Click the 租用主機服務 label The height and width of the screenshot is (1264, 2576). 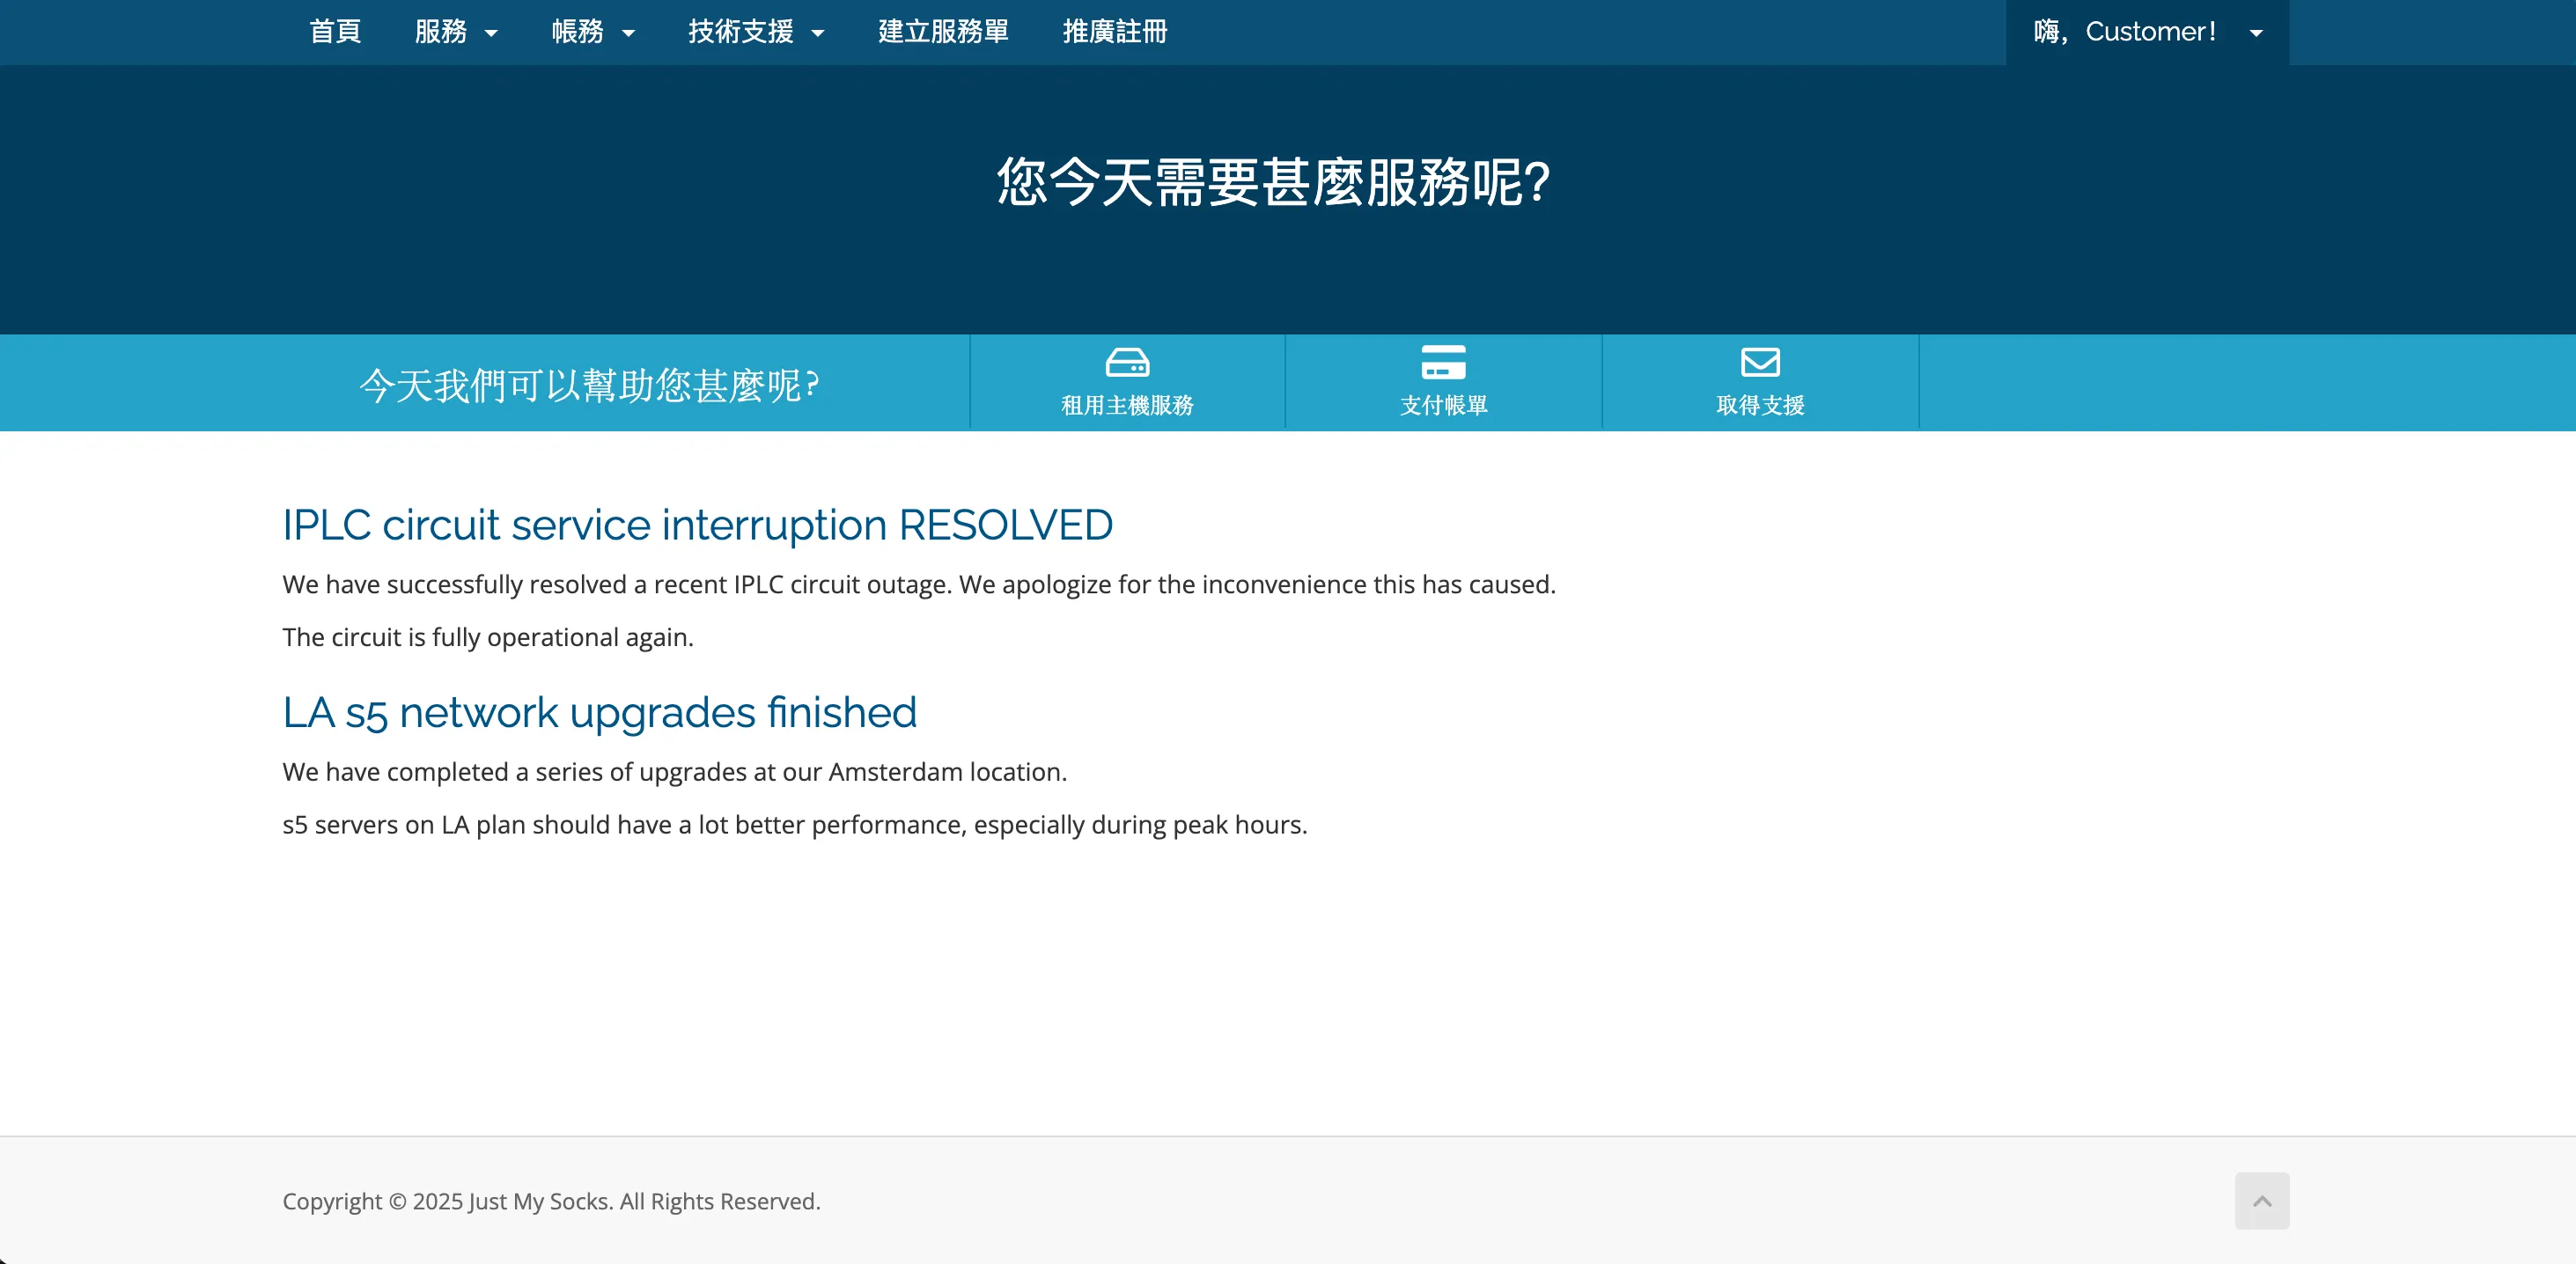pos(1127,405)
